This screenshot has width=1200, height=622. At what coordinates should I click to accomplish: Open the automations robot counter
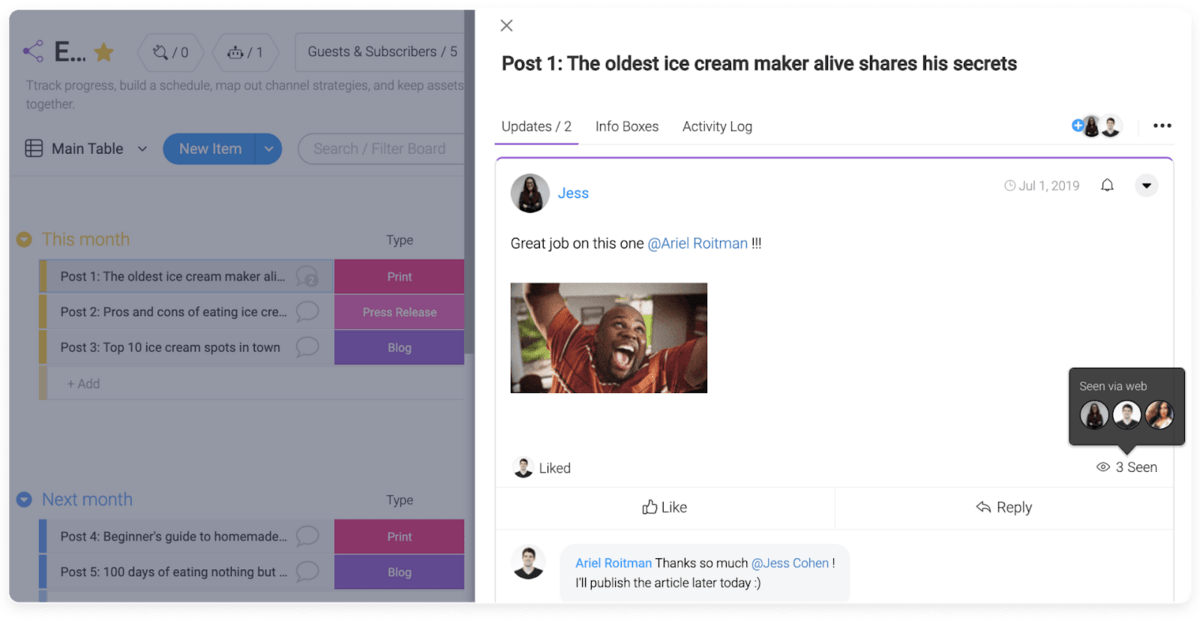246,52
